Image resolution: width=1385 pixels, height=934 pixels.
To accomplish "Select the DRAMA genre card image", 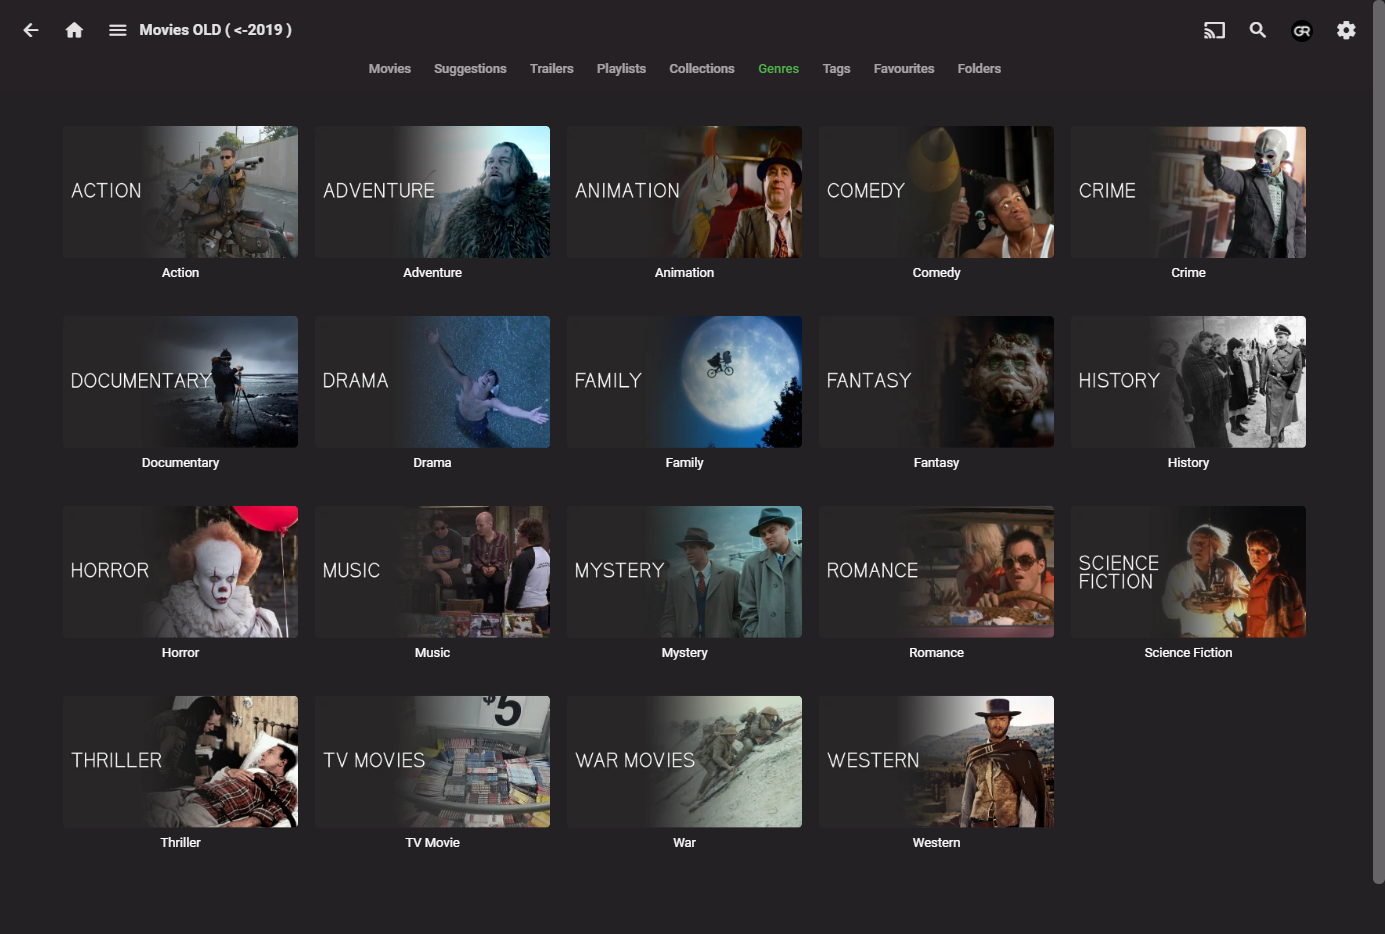I will 432,382.
